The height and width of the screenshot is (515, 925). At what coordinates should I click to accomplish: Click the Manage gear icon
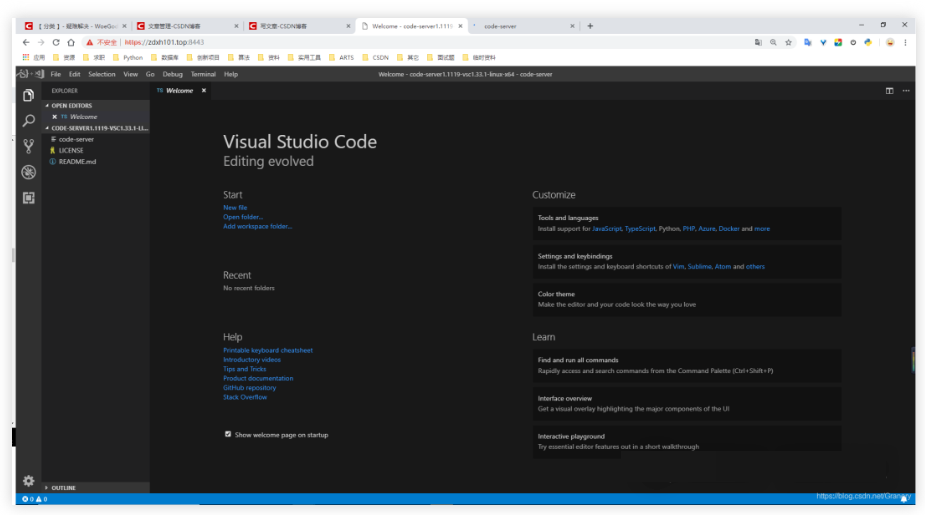pyautogui.click(x=28, y=480)
